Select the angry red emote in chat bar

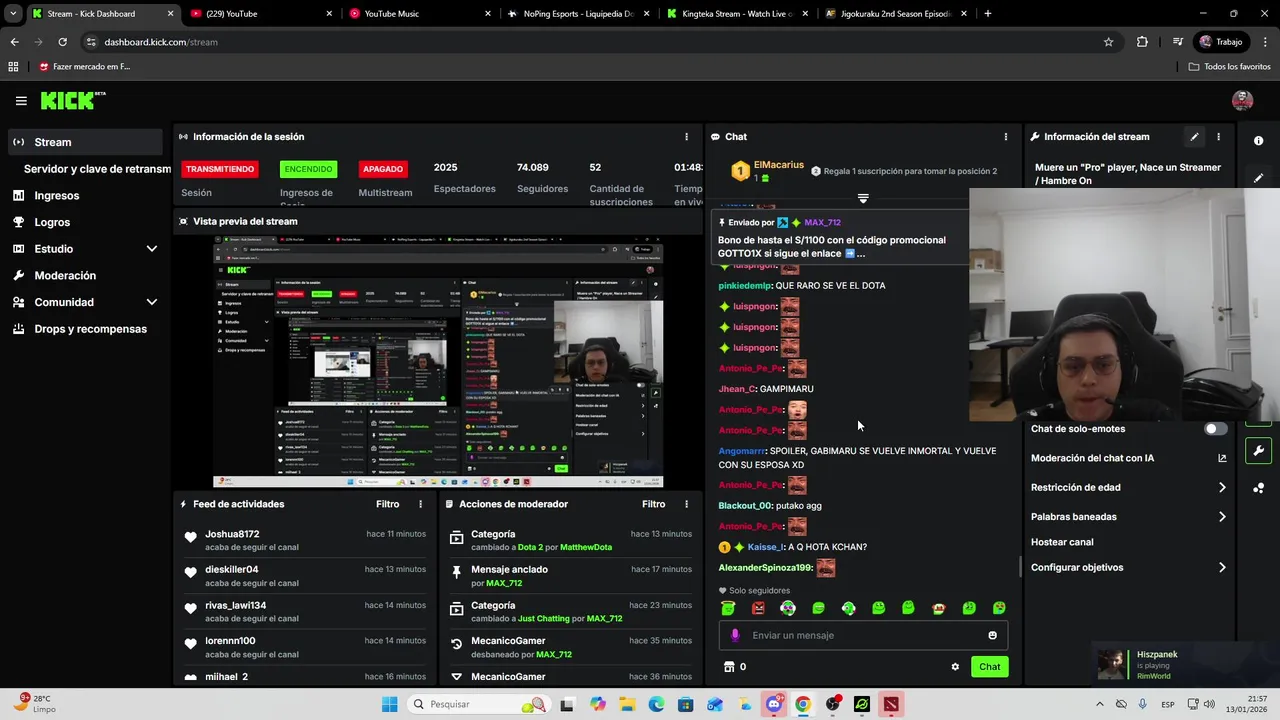pos(758,608)
